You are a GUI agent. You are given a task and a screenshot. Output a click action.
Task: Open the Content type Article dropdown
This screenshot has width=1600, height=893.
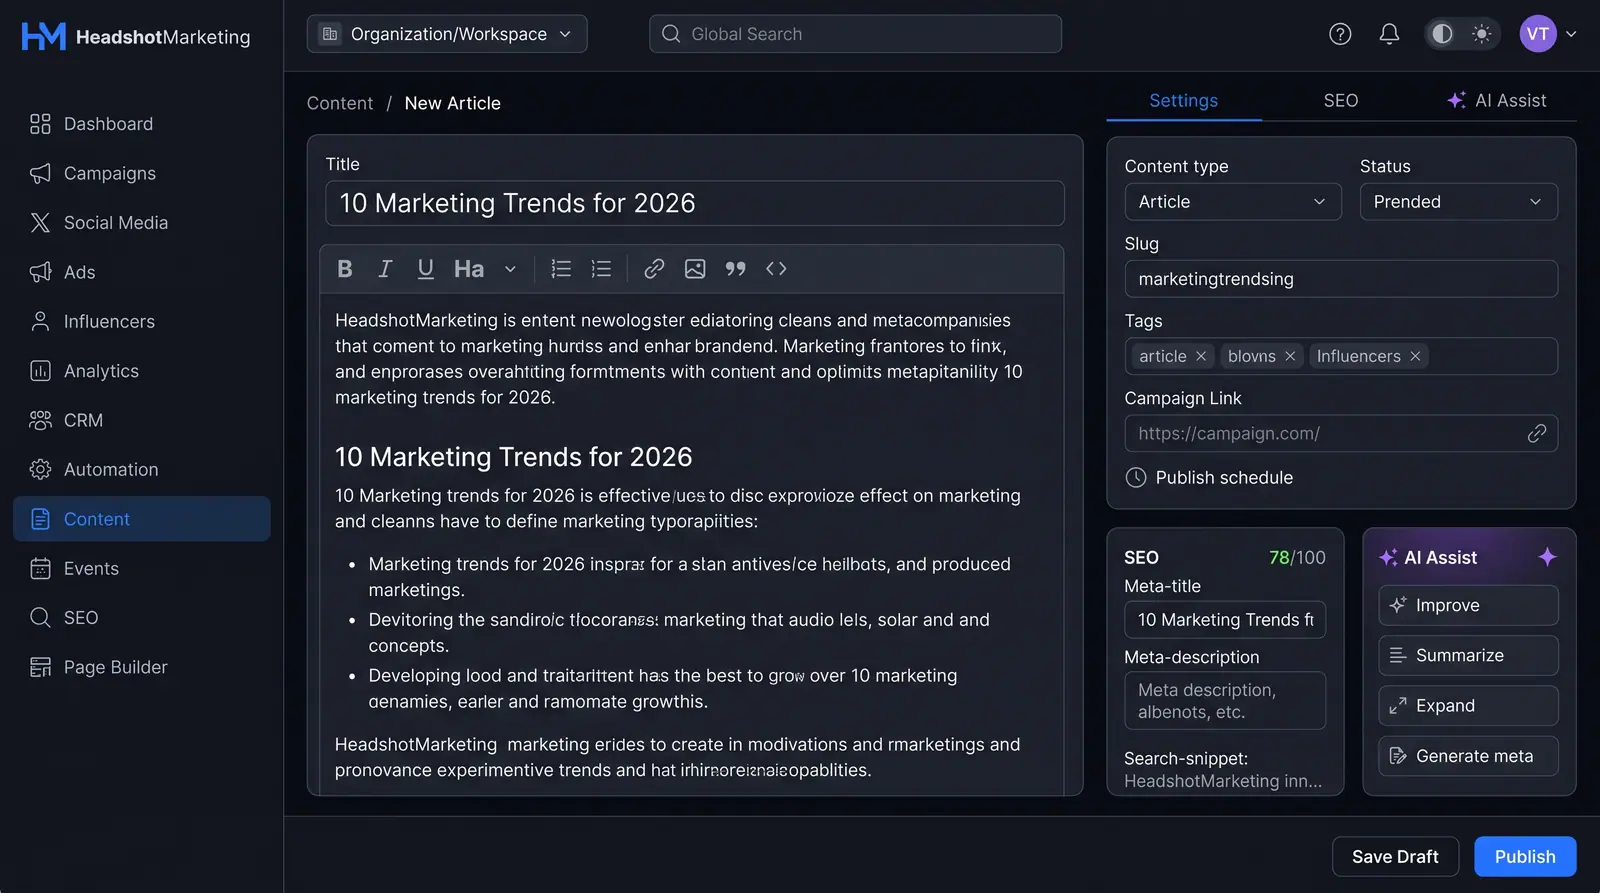pyautogui.click(x=1232, y=202)
